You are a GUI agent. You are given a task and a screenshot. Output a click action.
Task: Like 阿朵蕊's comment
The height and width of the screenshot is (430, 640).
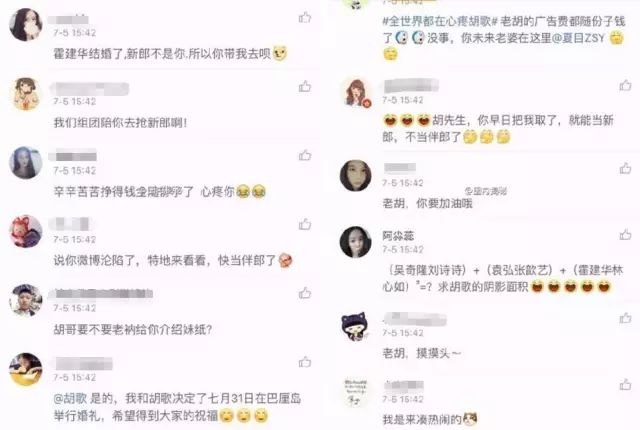coord(625,235)
